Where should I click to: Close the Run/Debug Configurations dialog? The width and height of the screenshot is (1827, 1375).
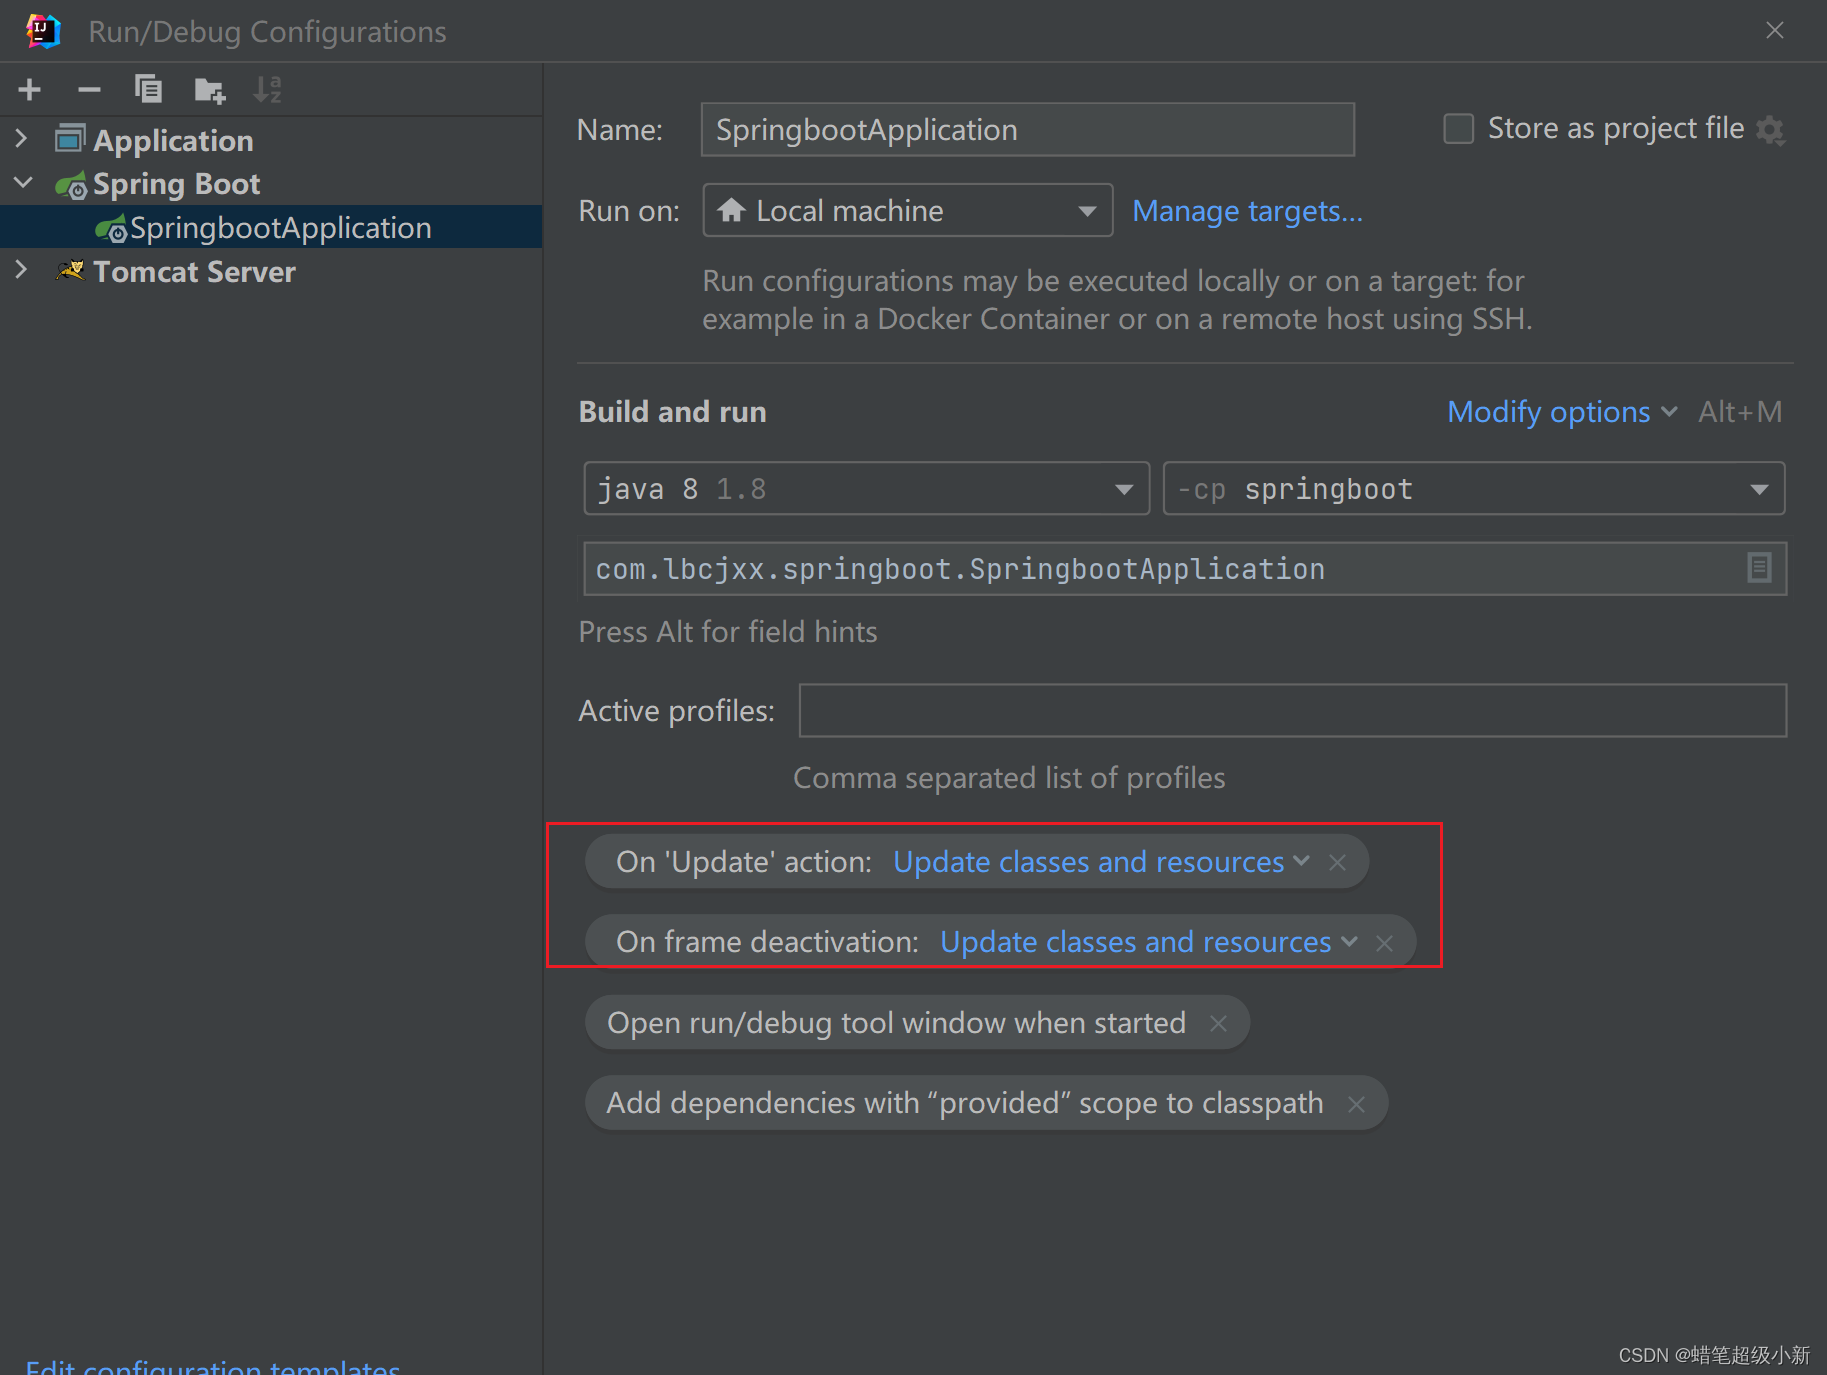click(1775, 31)
